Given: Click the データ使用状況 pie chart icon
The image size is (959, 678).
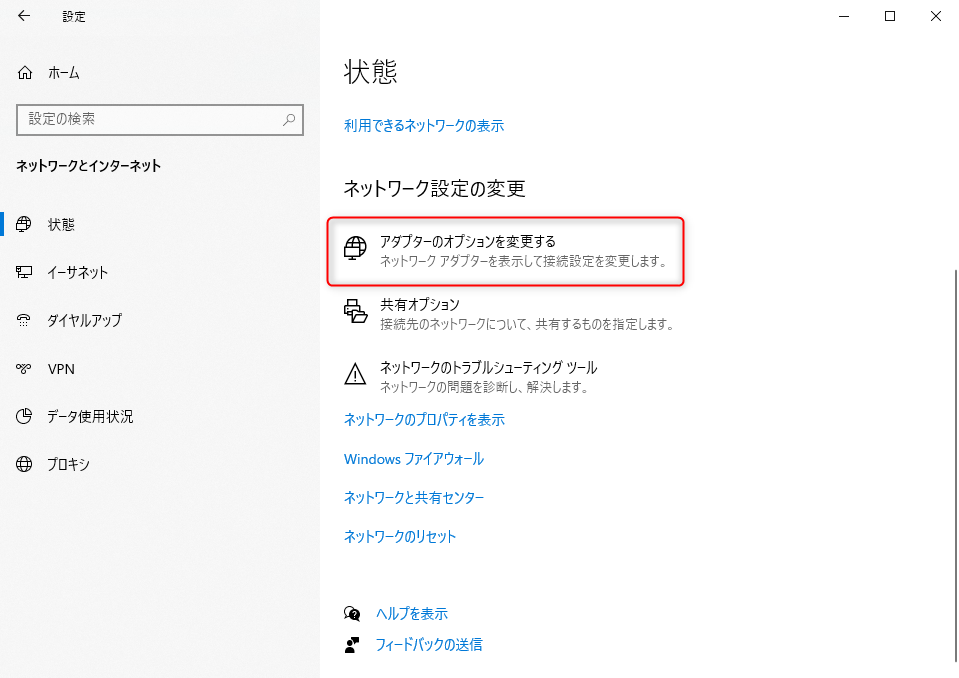Looking at the screenshot, I should [x=24, y=416].
